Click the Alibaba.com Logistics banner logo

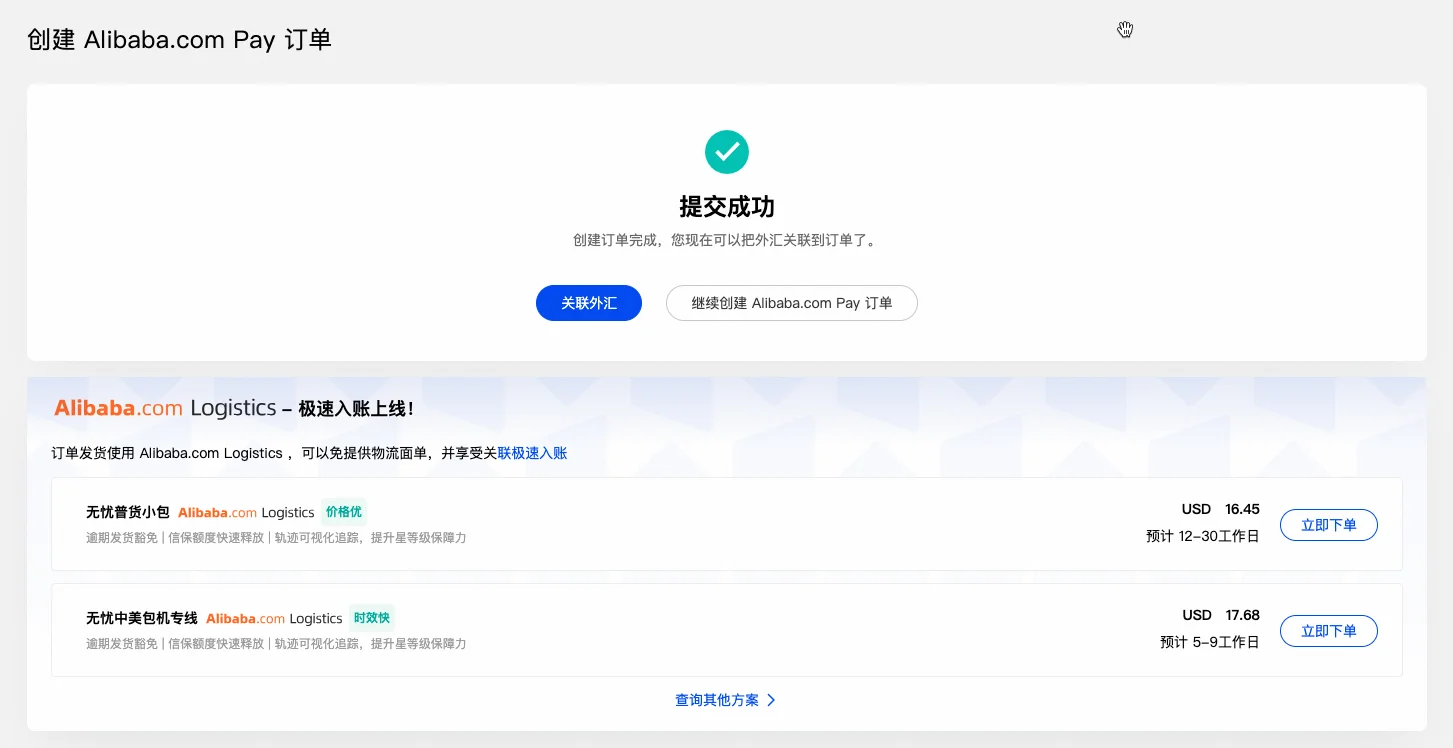pyautogui.click(x=165, y=408)
